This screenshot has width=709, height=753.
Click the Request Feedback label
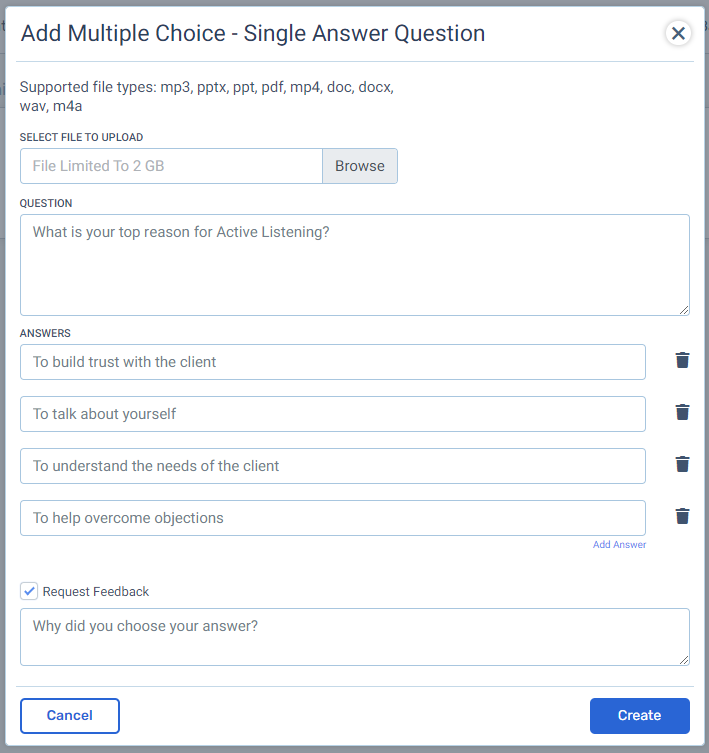tap(96, 592)
